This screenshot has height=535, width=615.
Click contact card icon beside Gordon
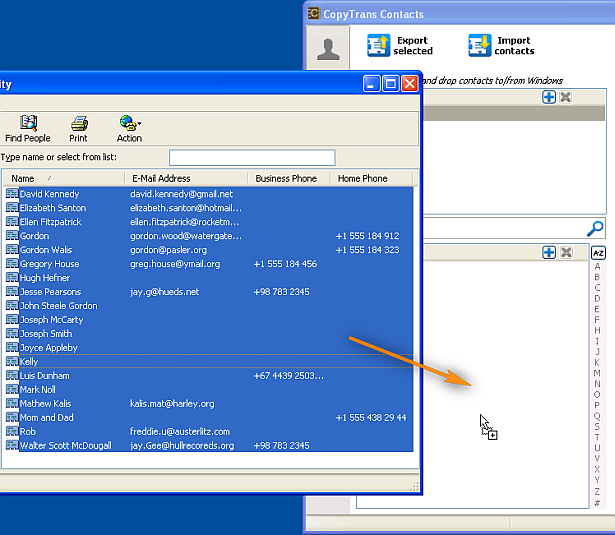click(12, 236)
